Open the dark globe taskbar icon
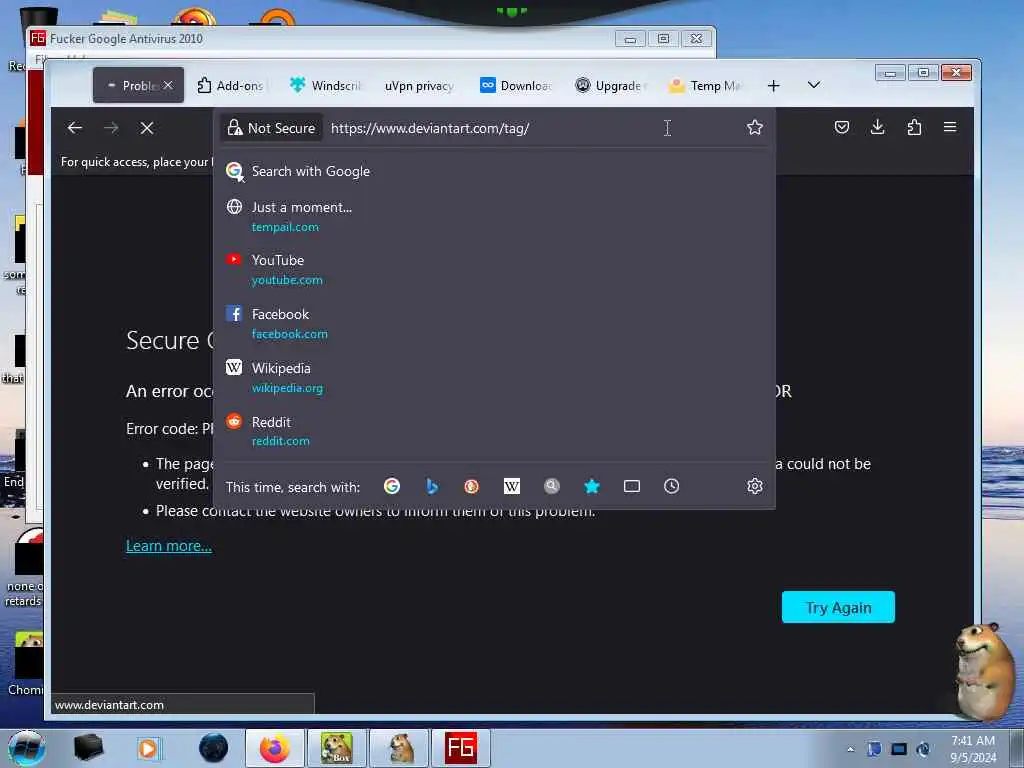1024x768 pixels. [214, 748]
